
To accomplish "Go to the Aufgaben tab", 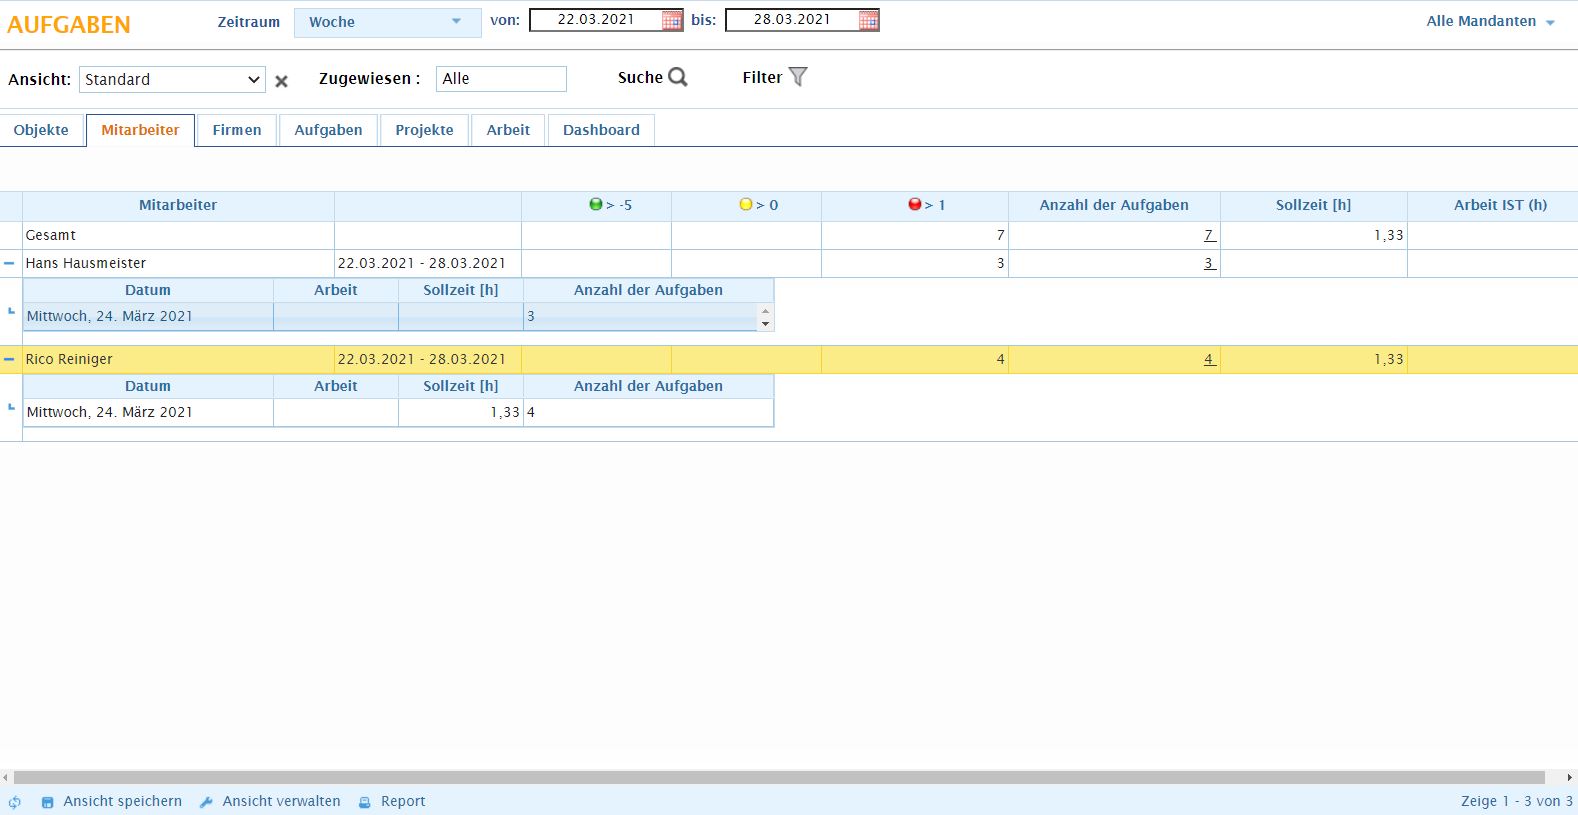I will pyautogui.click(x=328, y=130).
